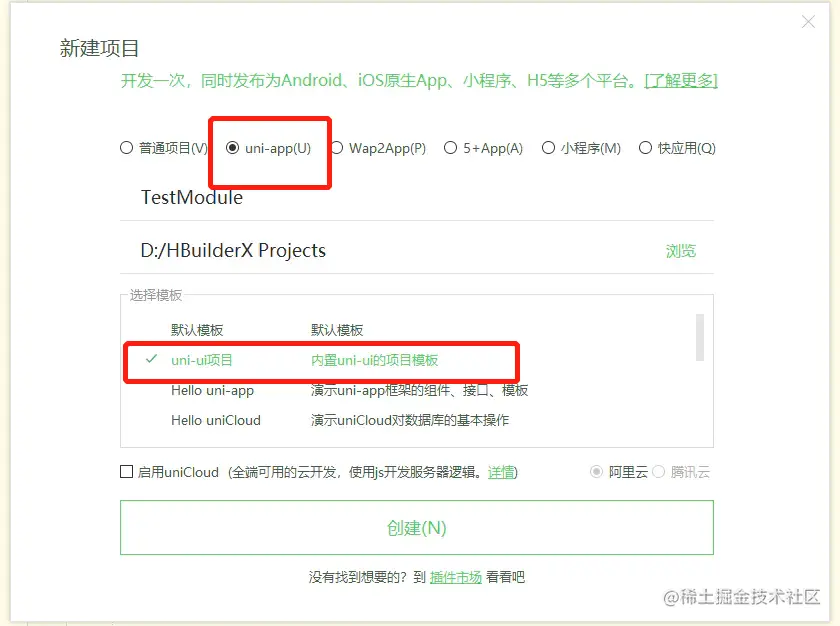Click the TestModule project name field
Image resolution: width=840 pixels, height=626 pixels.
(x=417, y=198)
